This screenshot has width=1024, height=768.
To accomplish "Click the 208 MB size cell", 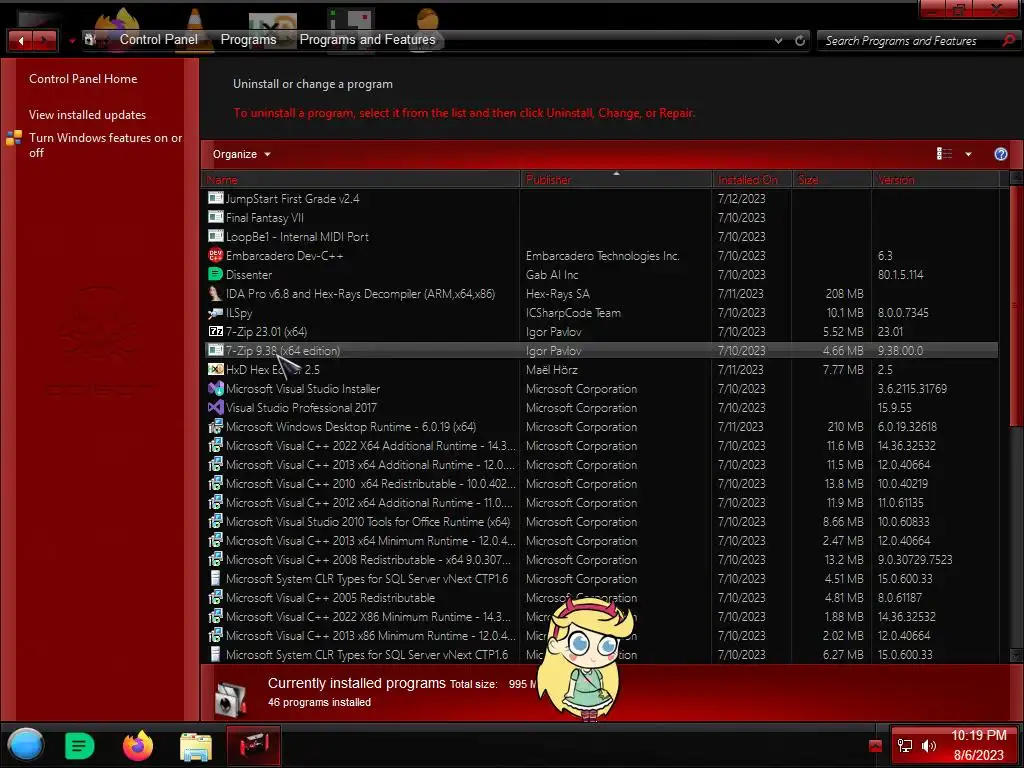I will pos(844,294).
